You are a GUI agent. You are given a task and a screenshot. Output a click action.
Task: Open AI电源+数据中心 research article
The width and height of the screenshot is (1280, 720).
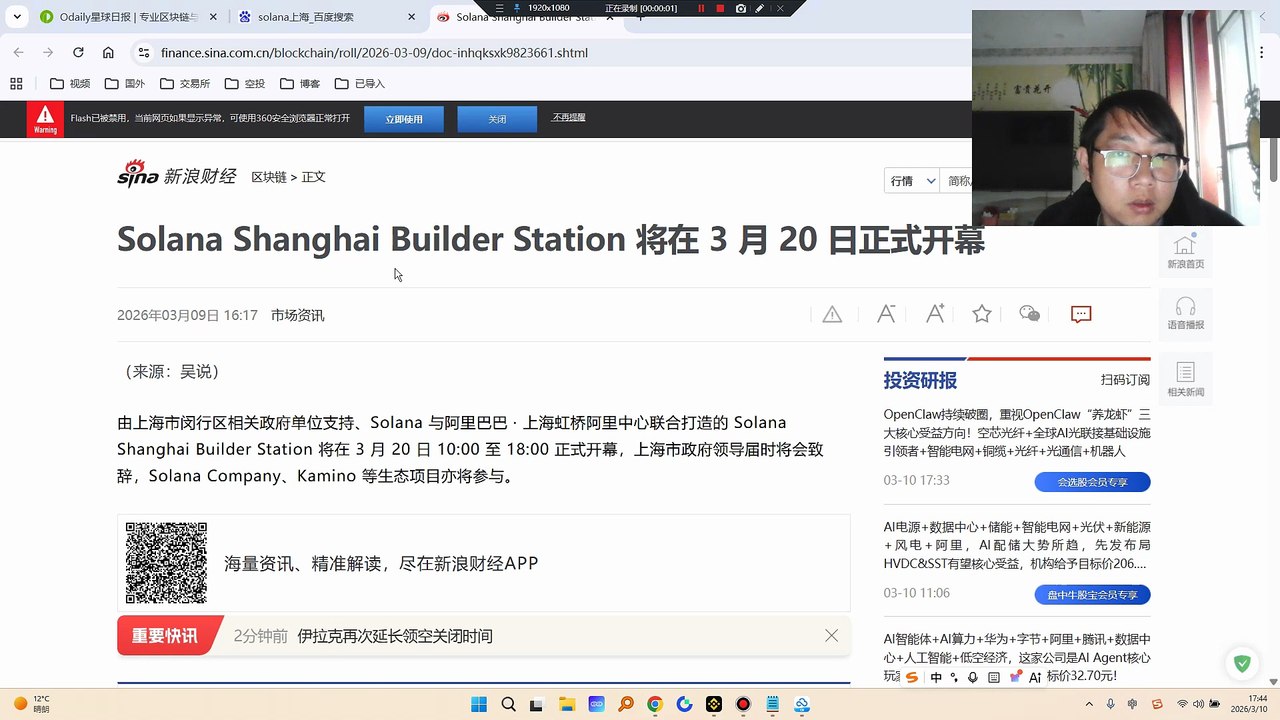pos(1017,545)
